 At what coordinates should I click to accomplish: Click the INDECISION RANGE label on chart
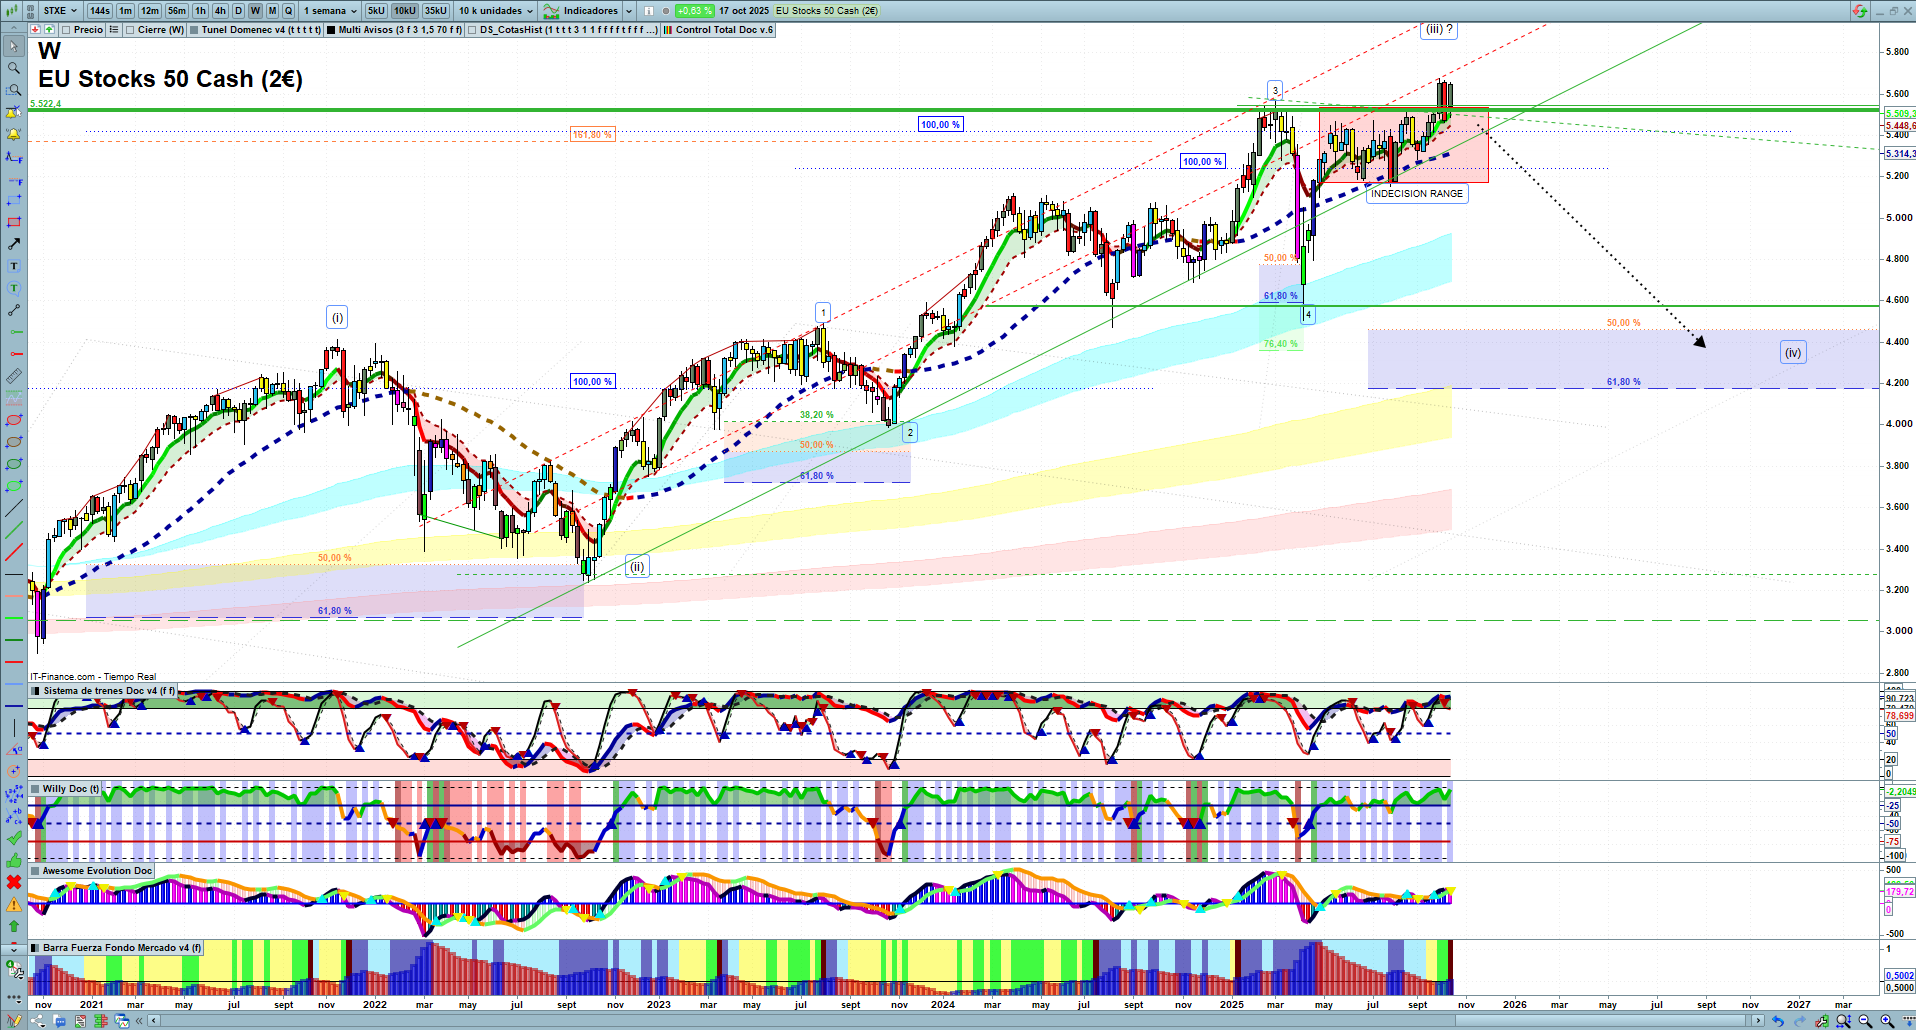[x=1417, y=194]
